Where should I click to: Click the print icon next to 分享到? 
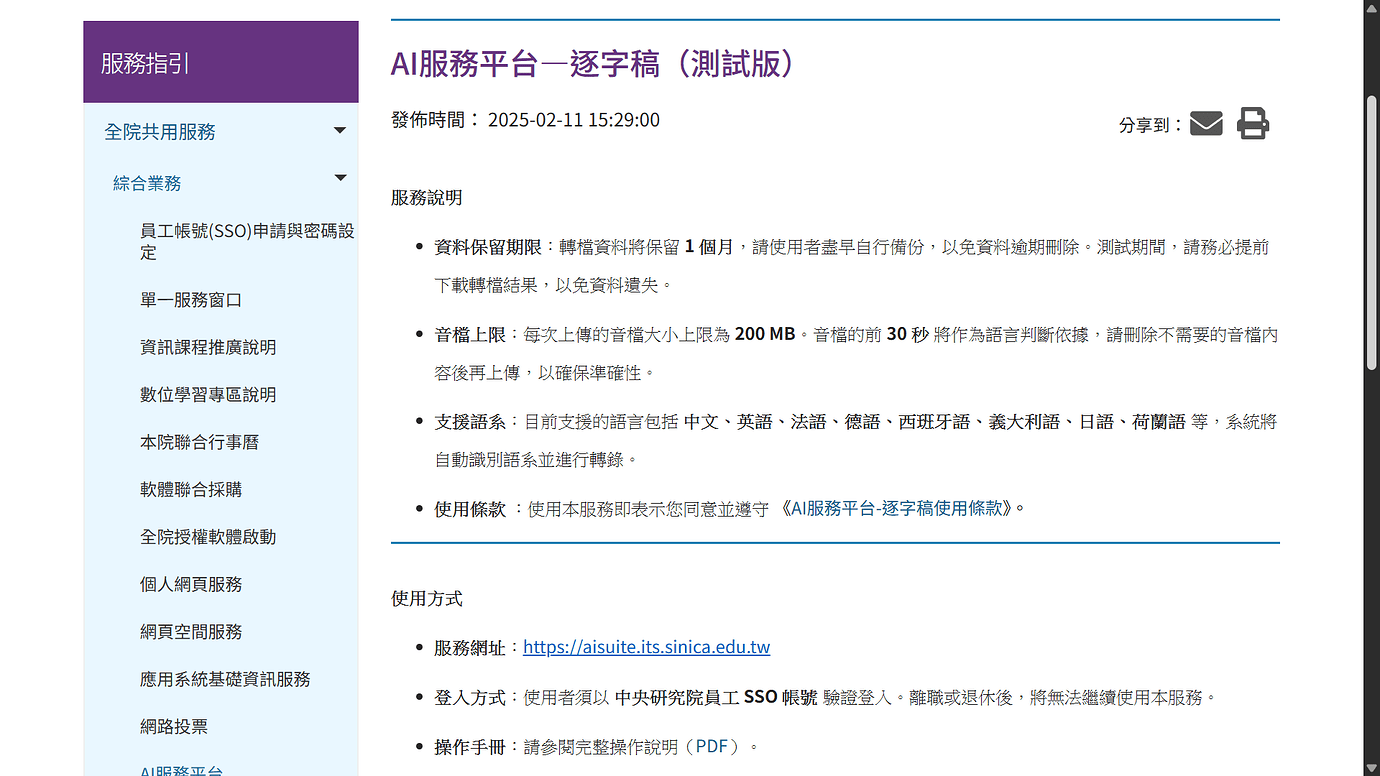(1253, 123)
